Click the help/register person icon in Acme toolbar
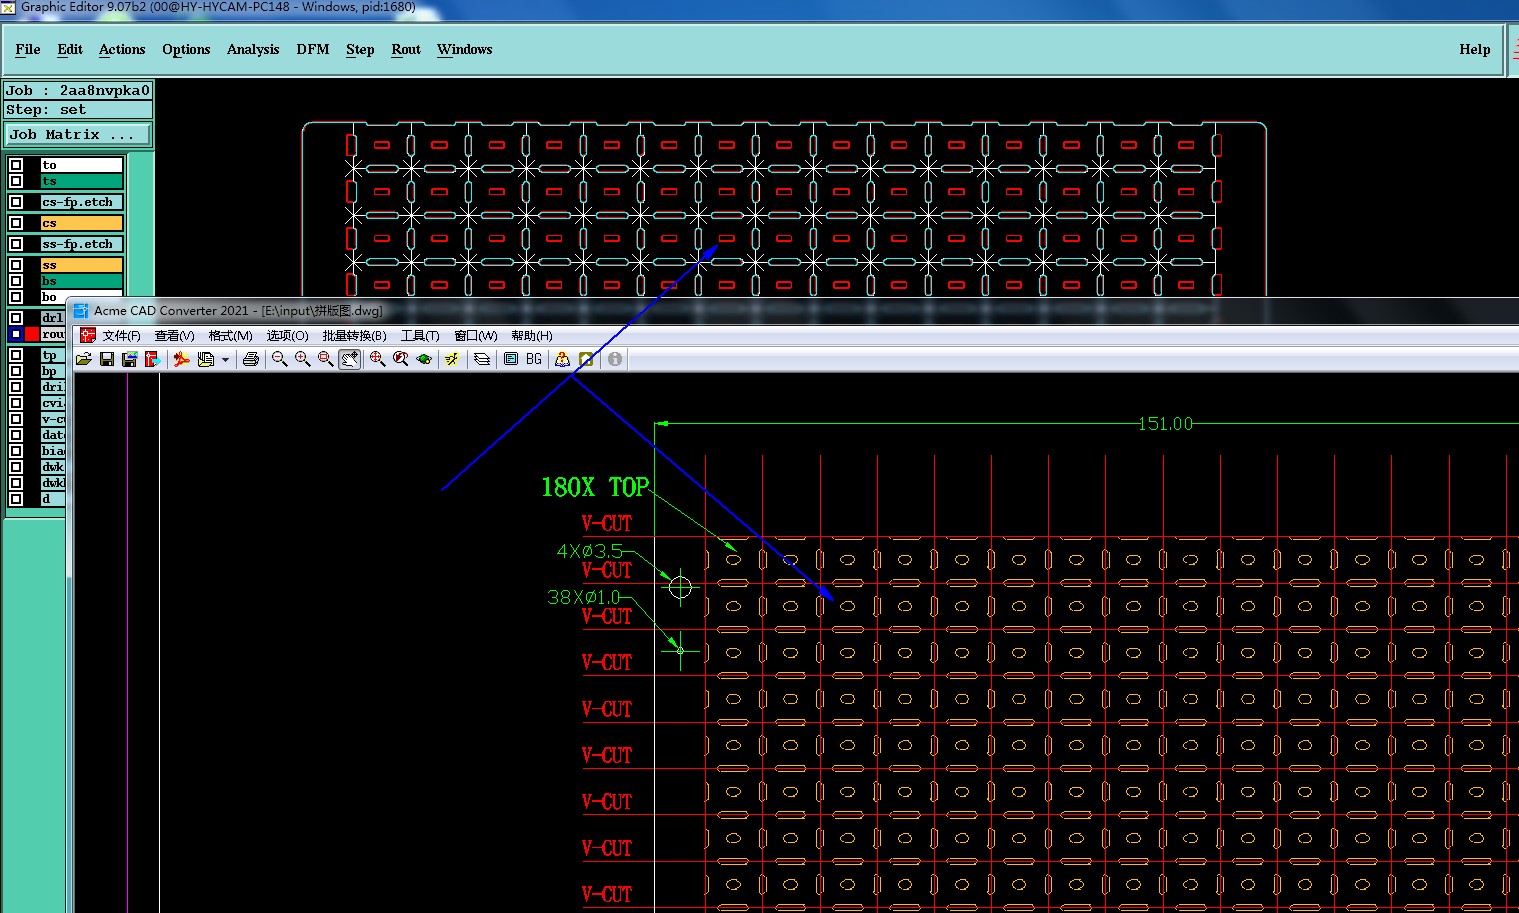The image size is (1519, 913). pyautogui.click(x=563, y=359)
